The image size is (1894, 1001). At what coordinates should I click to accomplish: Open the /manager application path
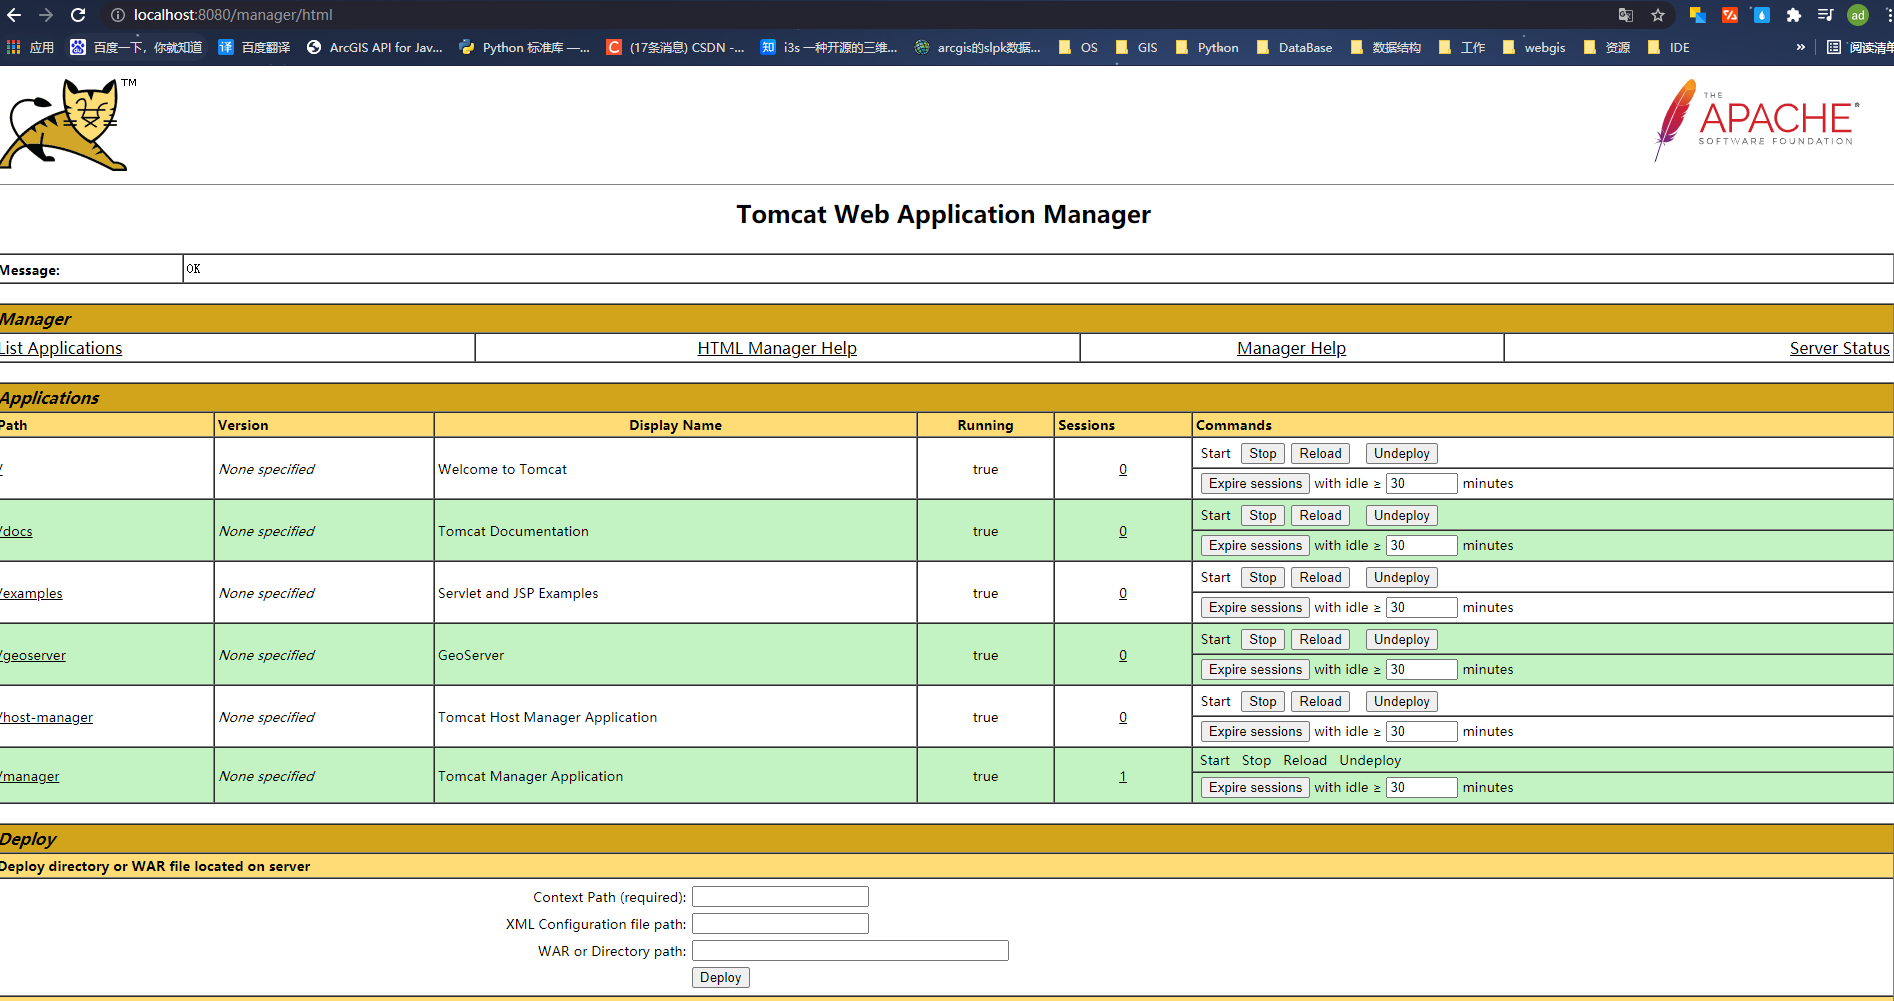30,776
